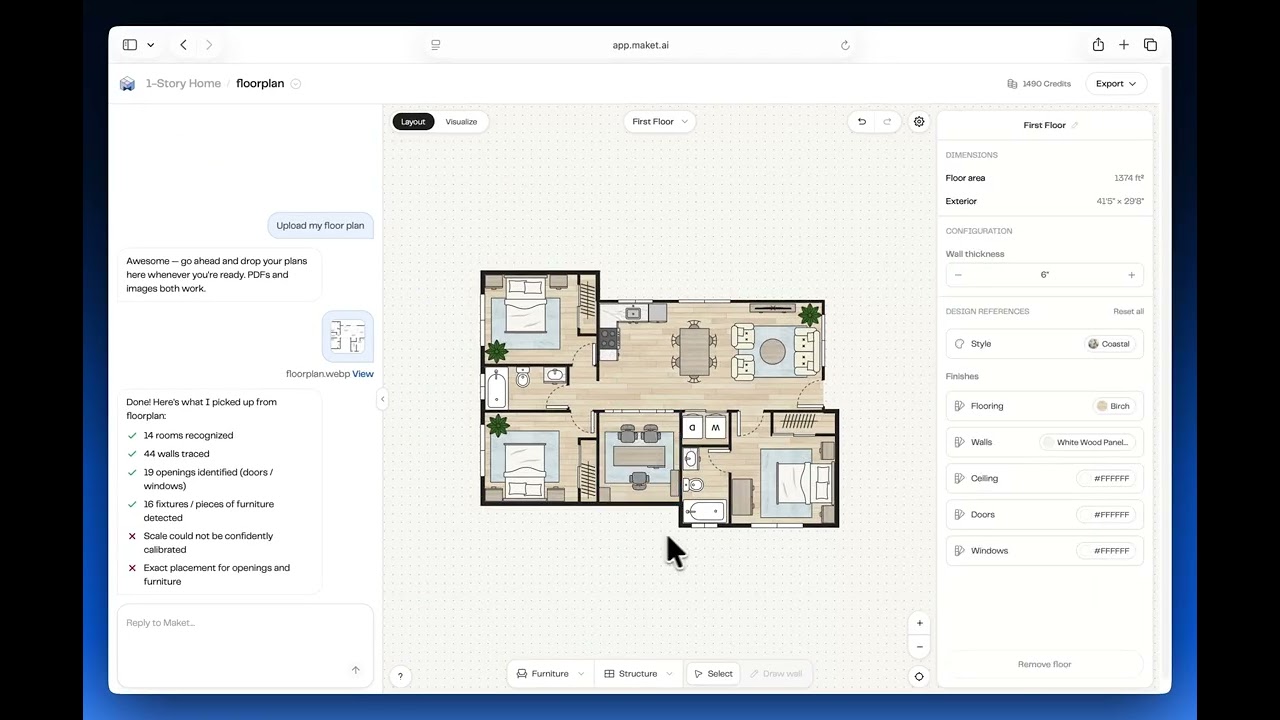The height and width of the screenshot is (720, 1280).
Task: Open the browser share icon
Action: 1098,44
